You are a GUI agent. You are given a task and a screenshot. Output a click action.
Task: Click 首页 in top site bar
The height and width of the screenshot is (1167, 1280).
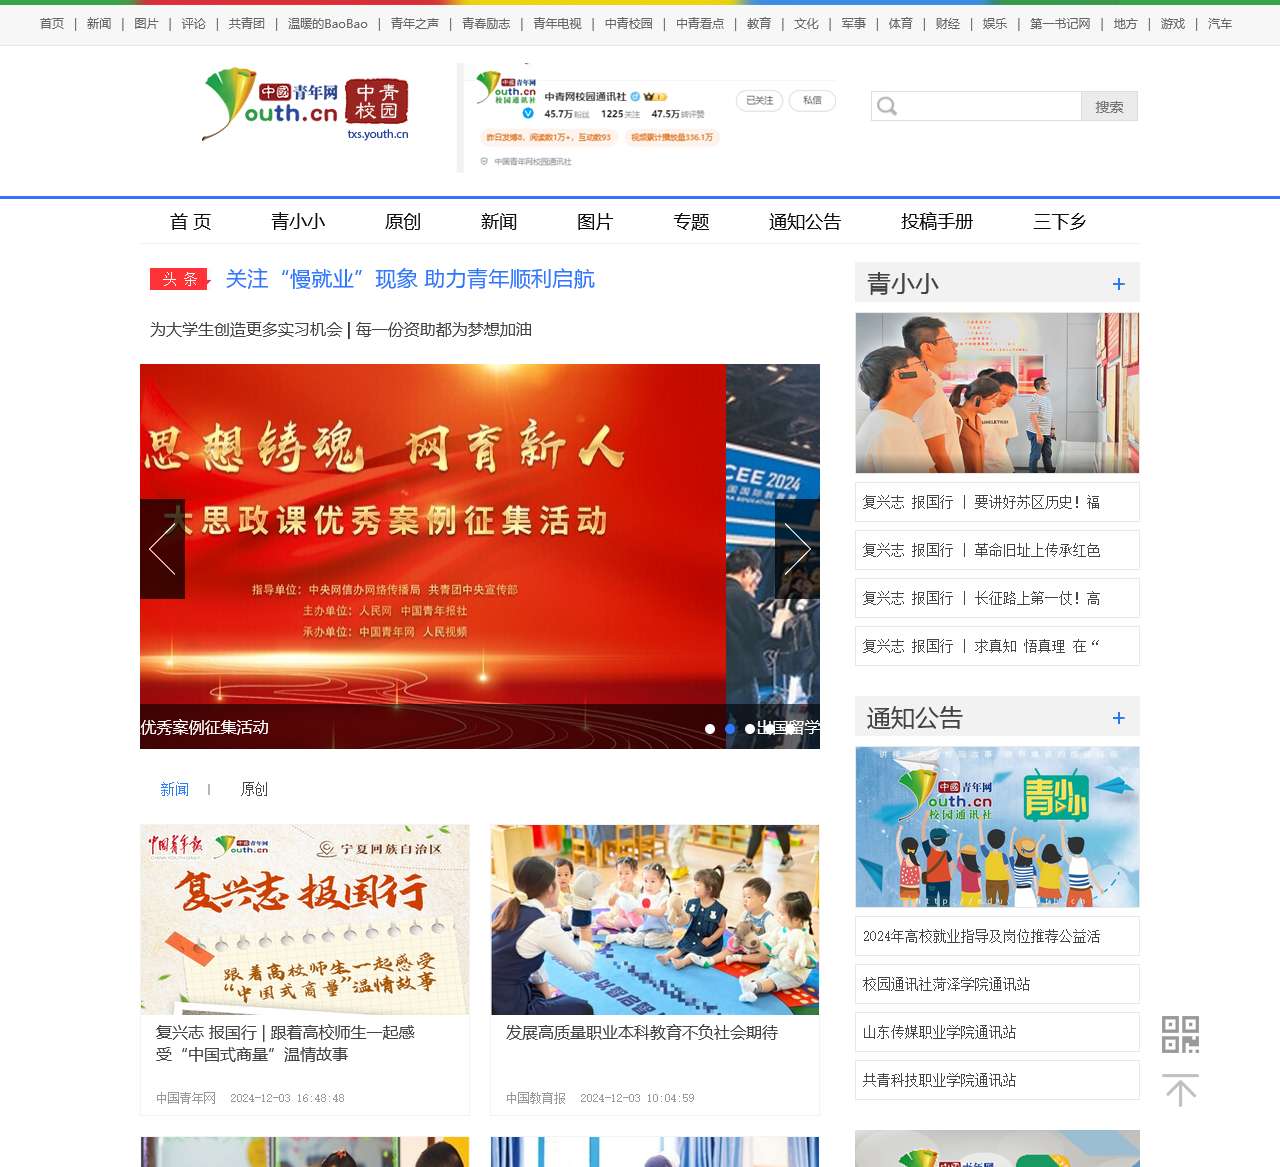(52, 23)
